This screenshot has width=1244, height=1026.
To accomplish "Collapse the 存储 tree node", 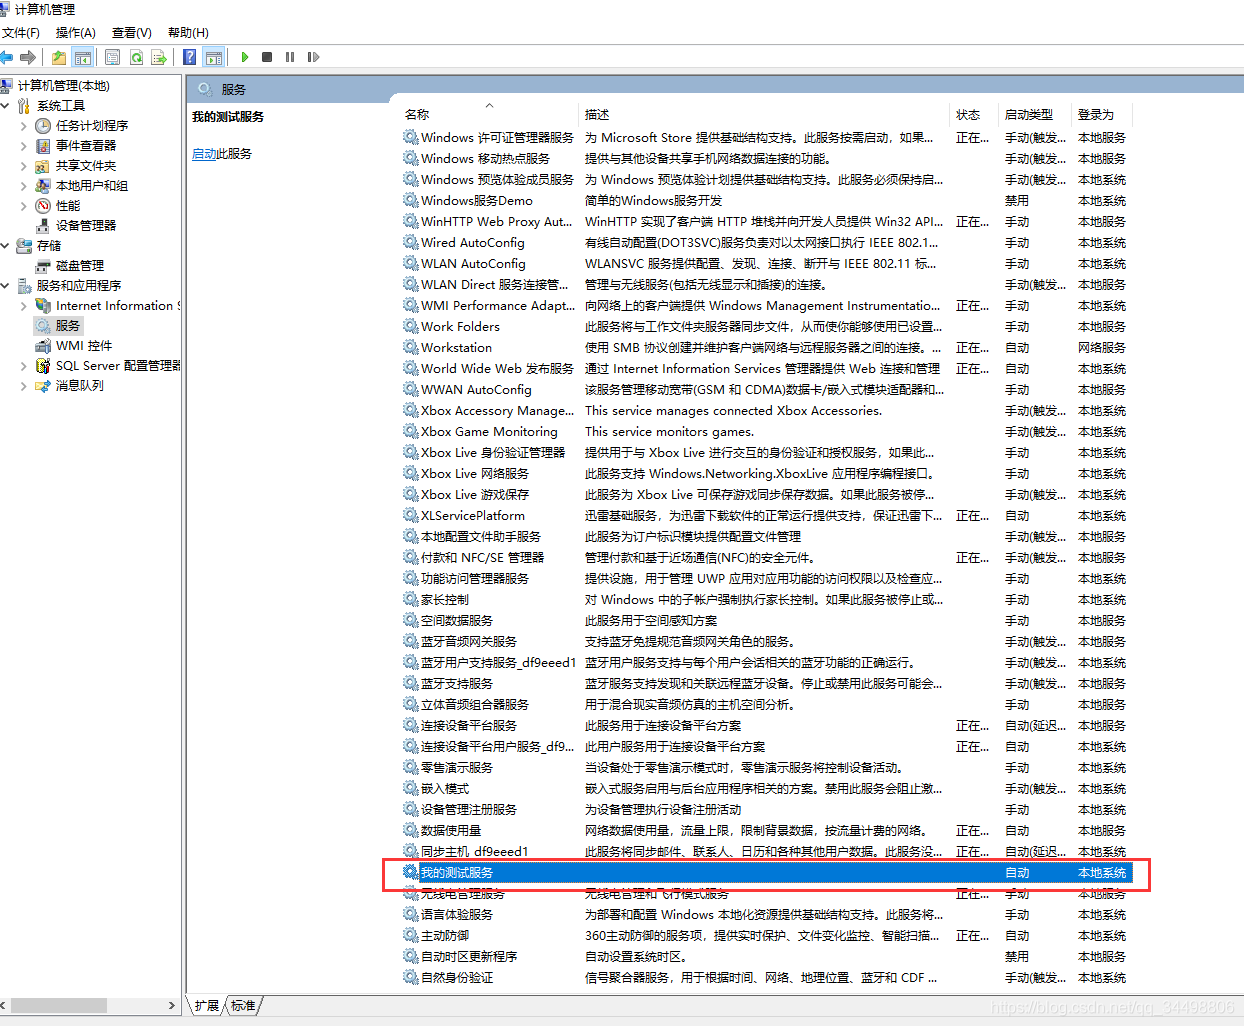I will (6, 246).
